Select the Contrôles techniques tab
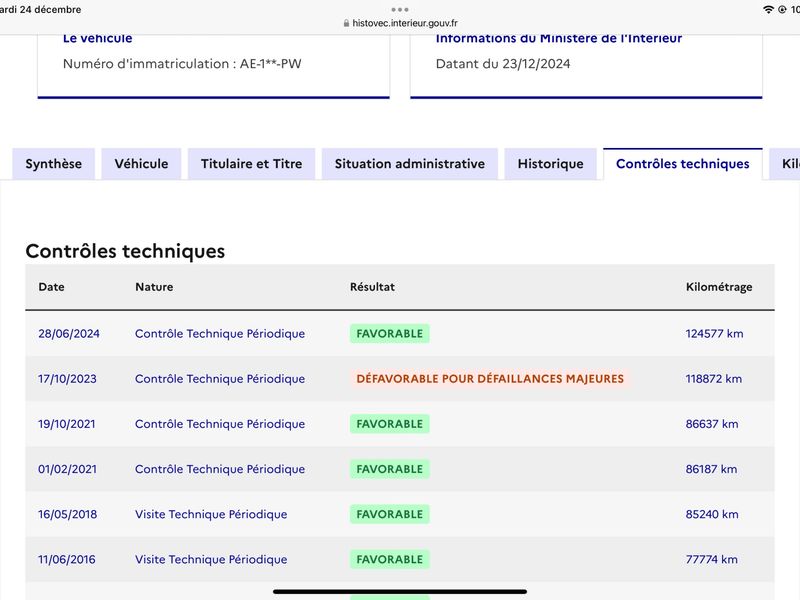 tap(683, 164)
